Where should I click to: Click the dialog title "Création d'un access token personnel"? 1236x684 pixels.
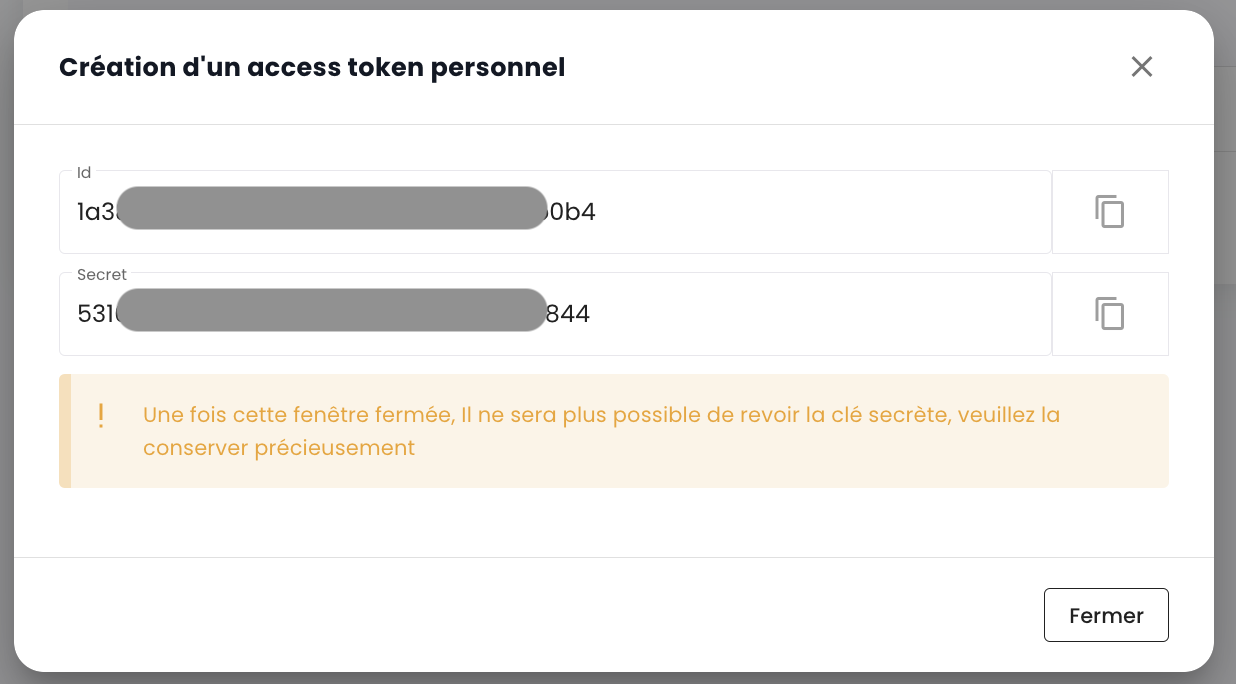(312, 68)
